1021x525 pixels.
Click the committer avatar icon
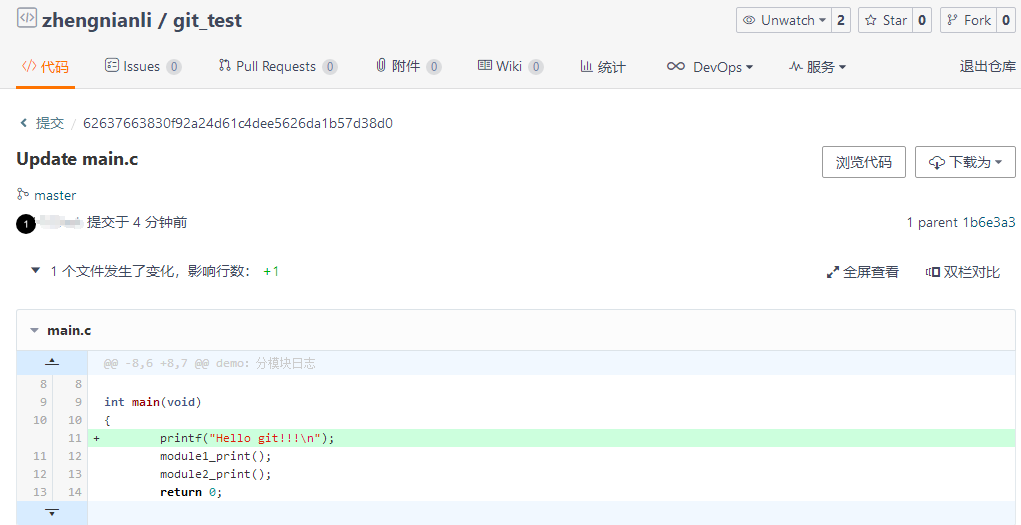[26, 224]
